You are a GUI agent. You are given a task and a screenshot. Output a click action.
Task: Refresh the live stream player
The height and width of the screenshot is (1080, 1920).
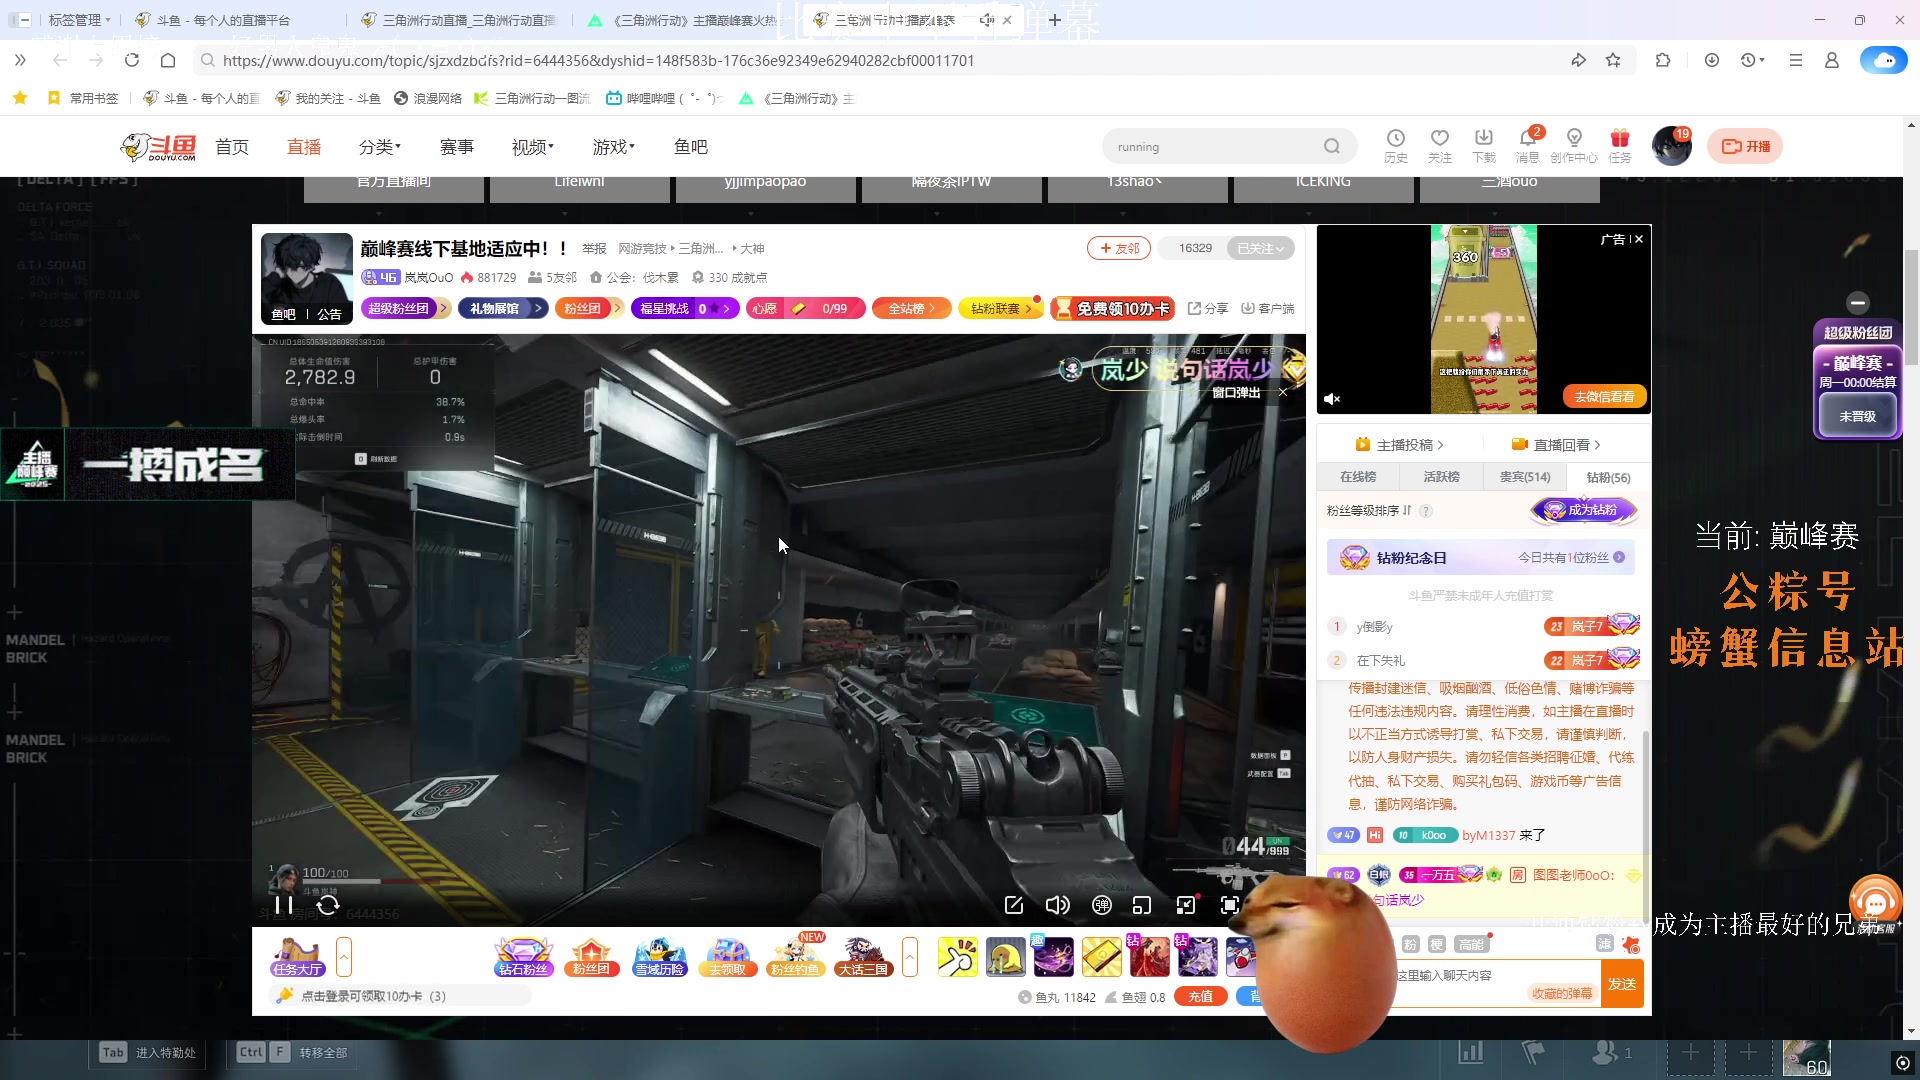(x=328, y=905)
